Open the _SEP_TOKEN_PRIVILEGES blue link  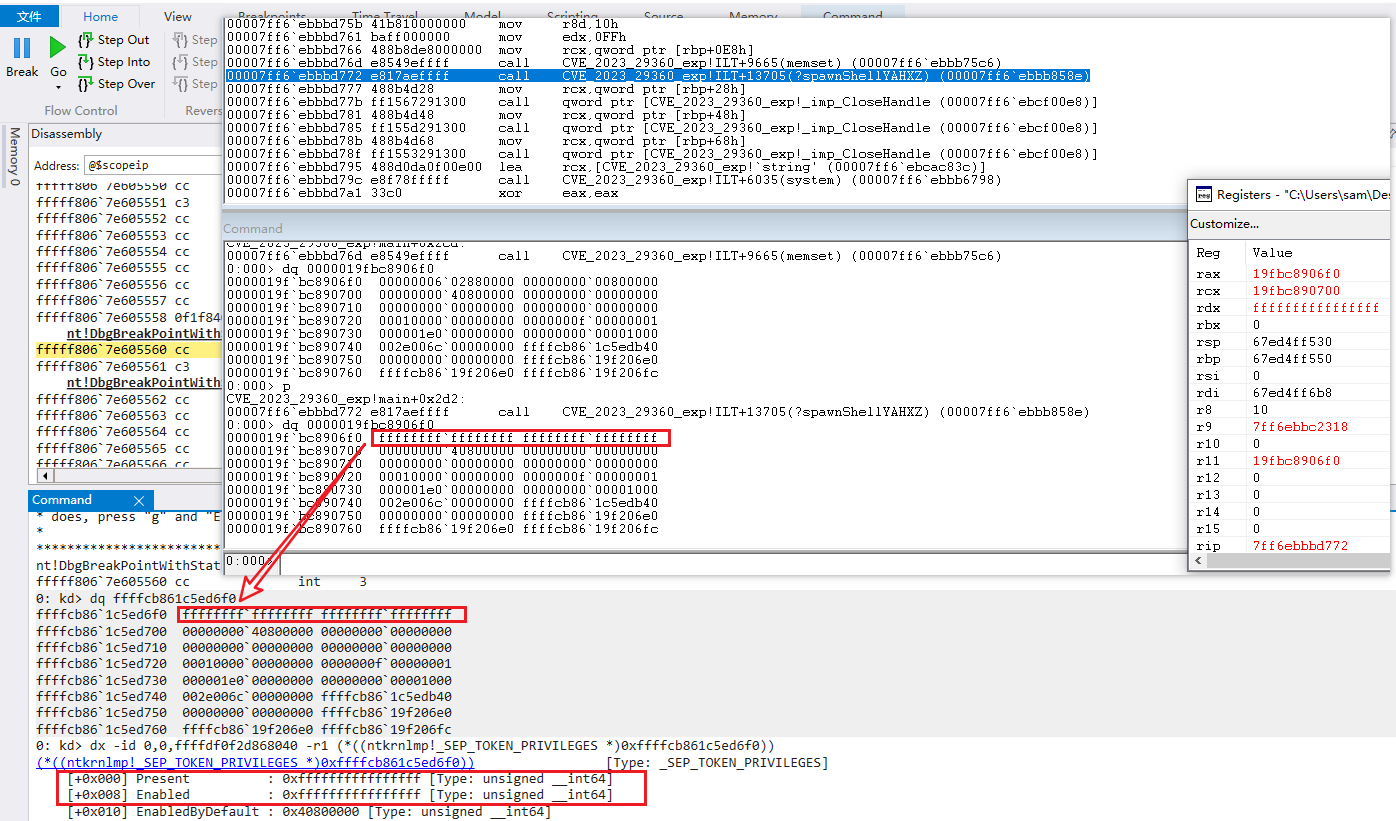coord(255,763)
